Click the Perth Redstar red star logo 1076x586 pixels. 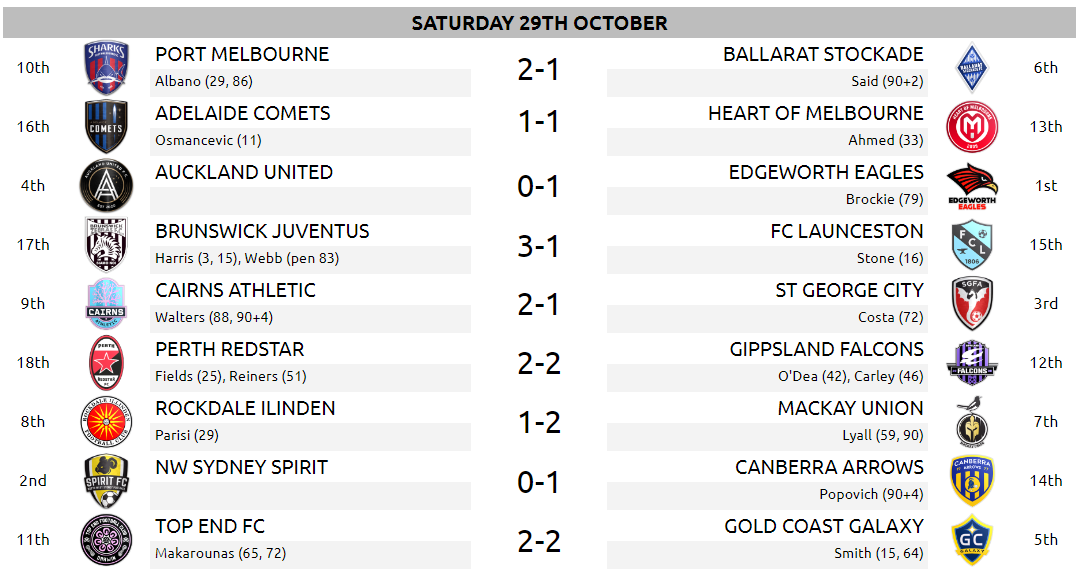click(x=106, y=362)
